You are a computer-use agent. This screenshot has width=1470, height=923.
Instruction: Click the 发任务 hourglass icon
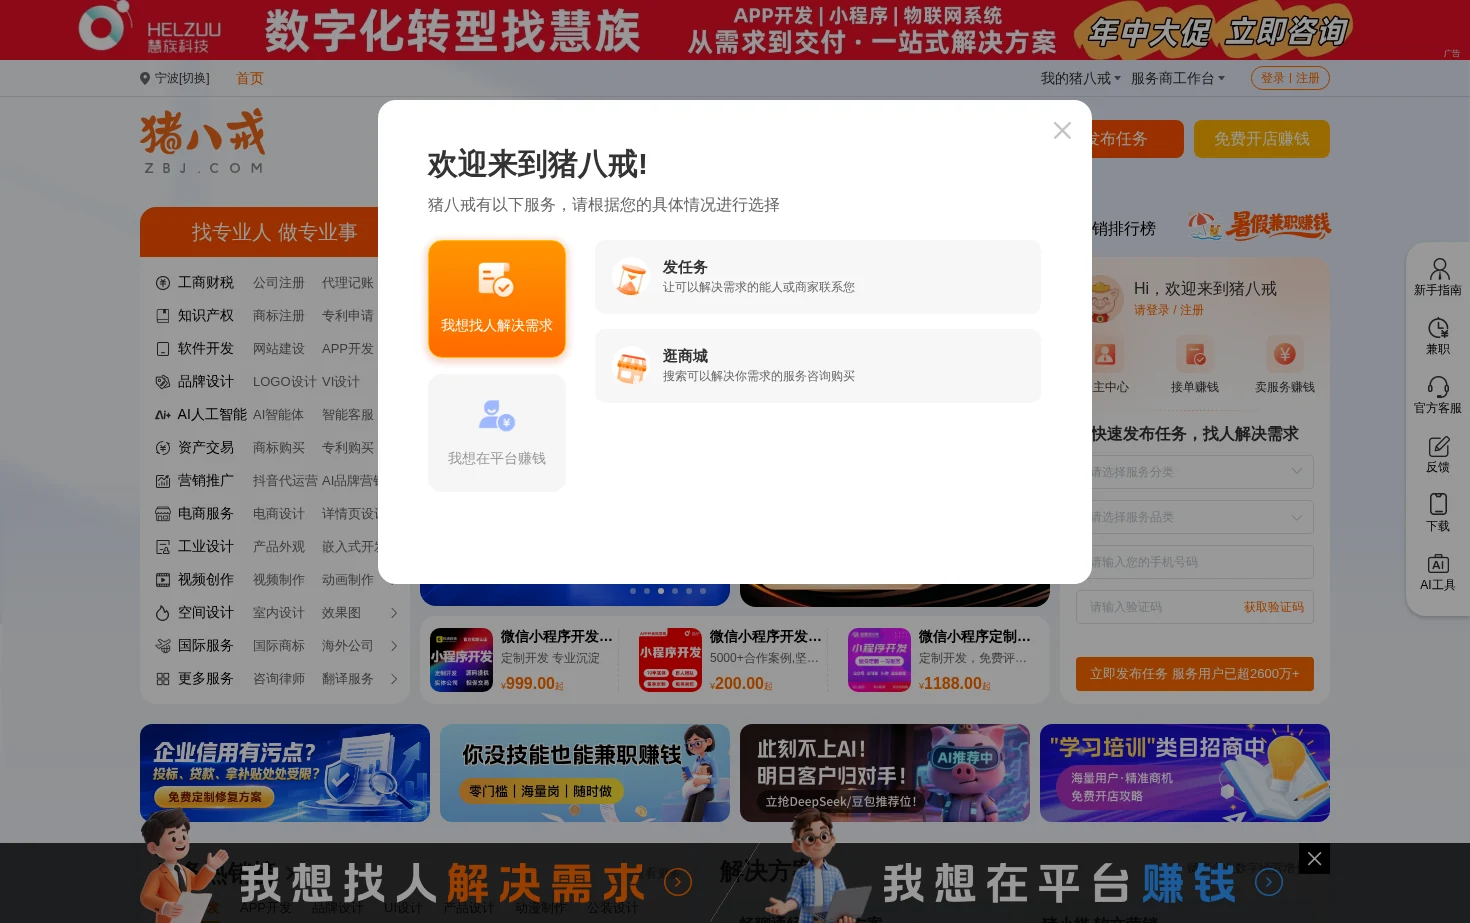pyautogui.click(x=631, y=277)
